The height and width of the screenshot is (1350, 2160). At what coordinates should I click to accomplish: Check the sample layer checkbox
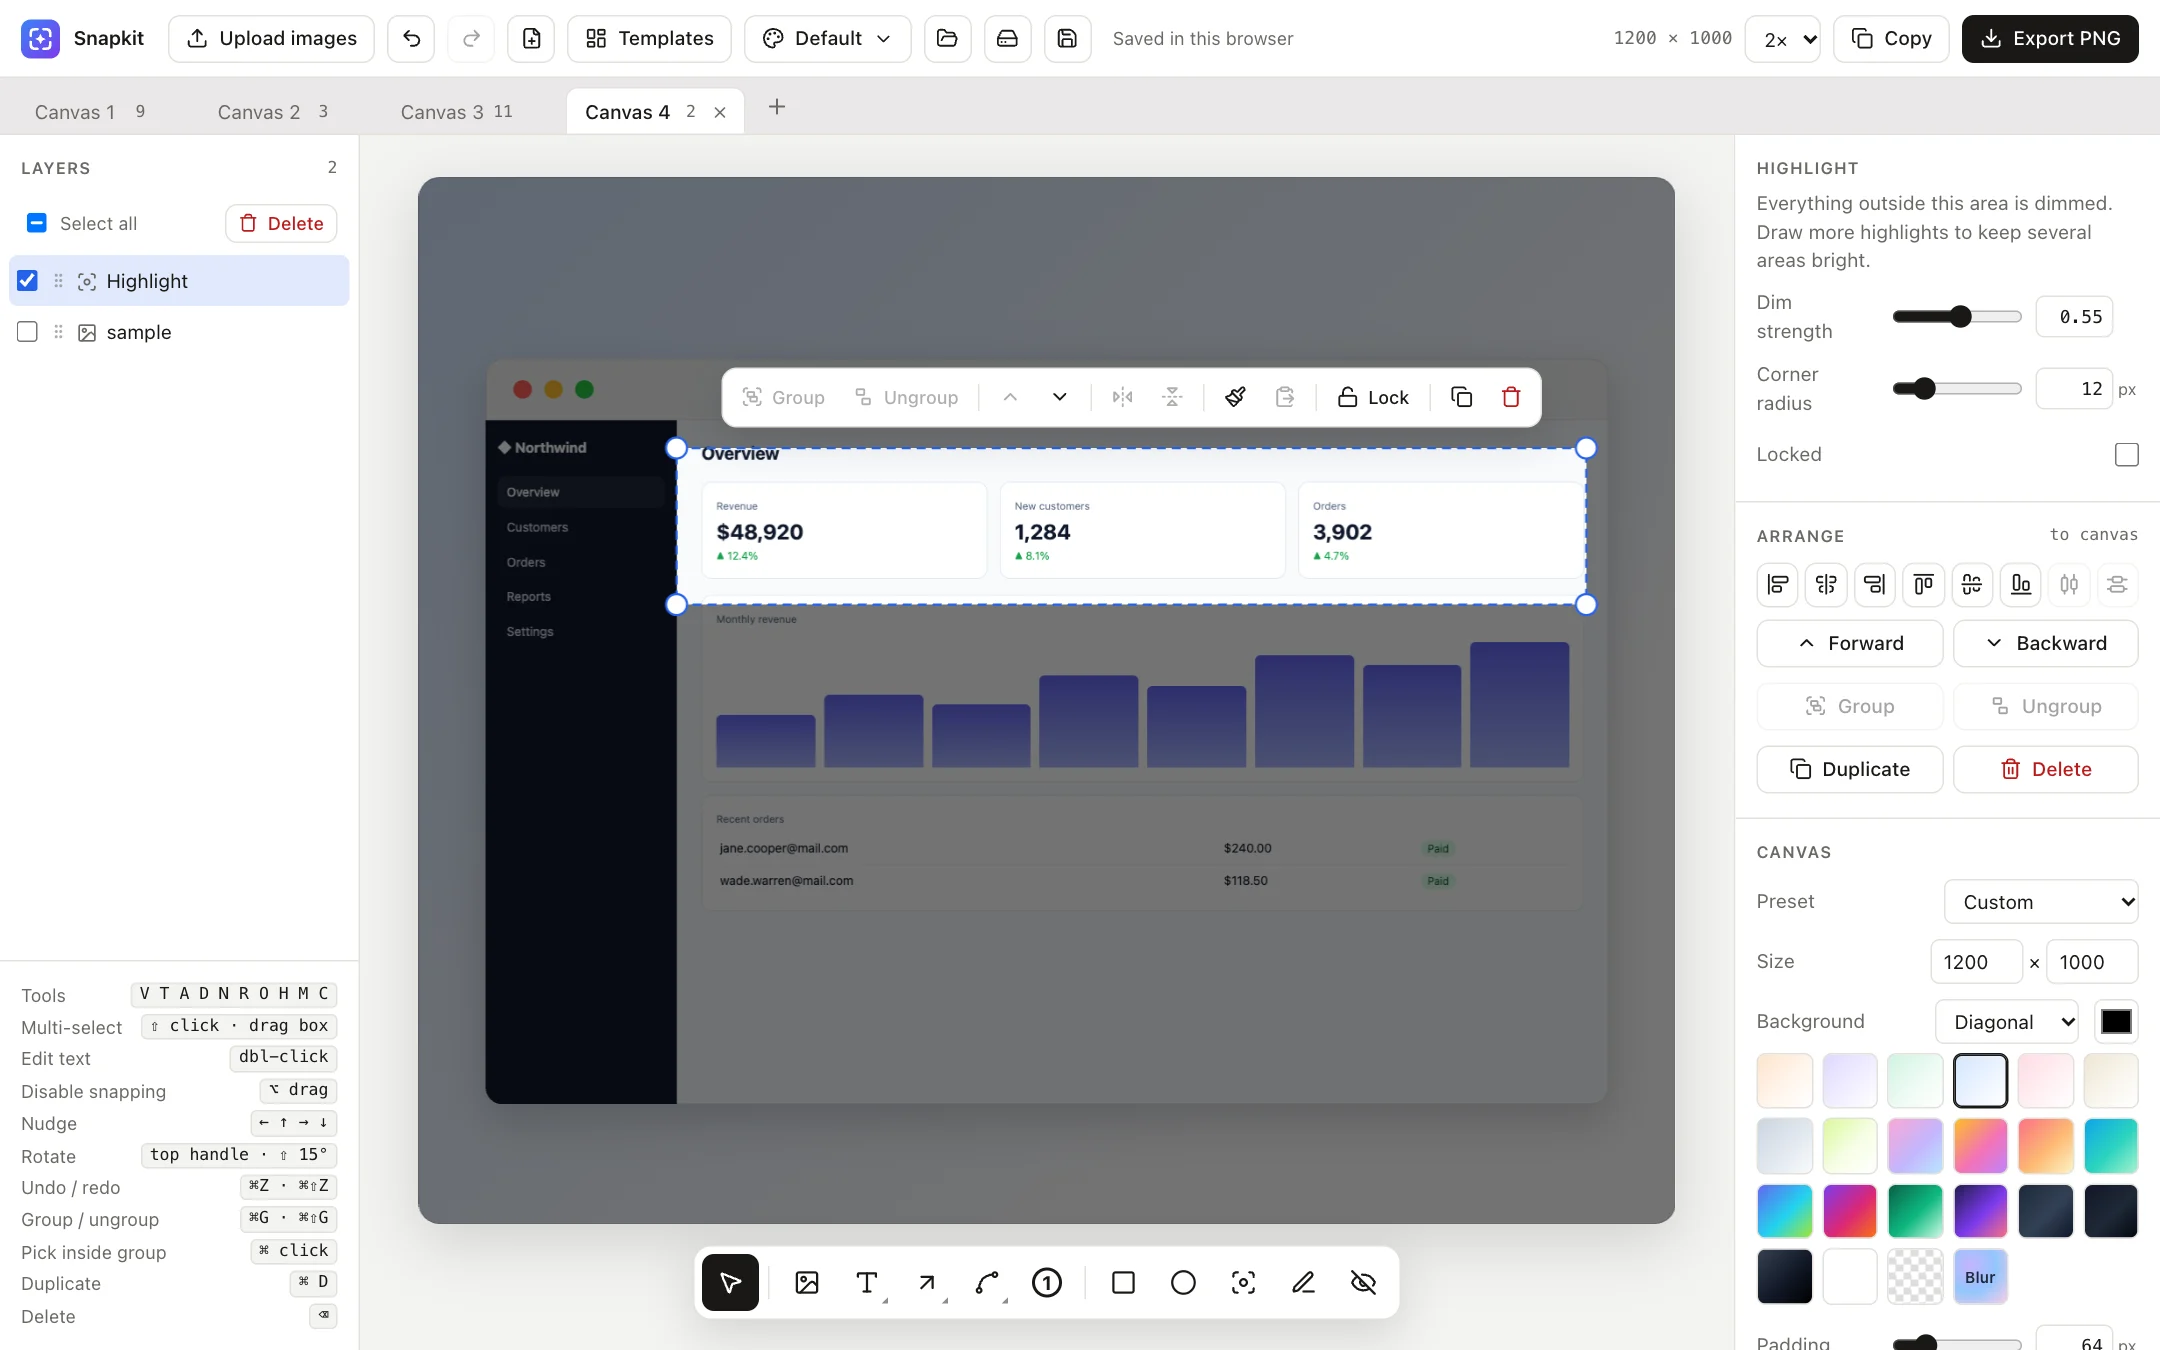pyautogui.click(x=28, y=332)
